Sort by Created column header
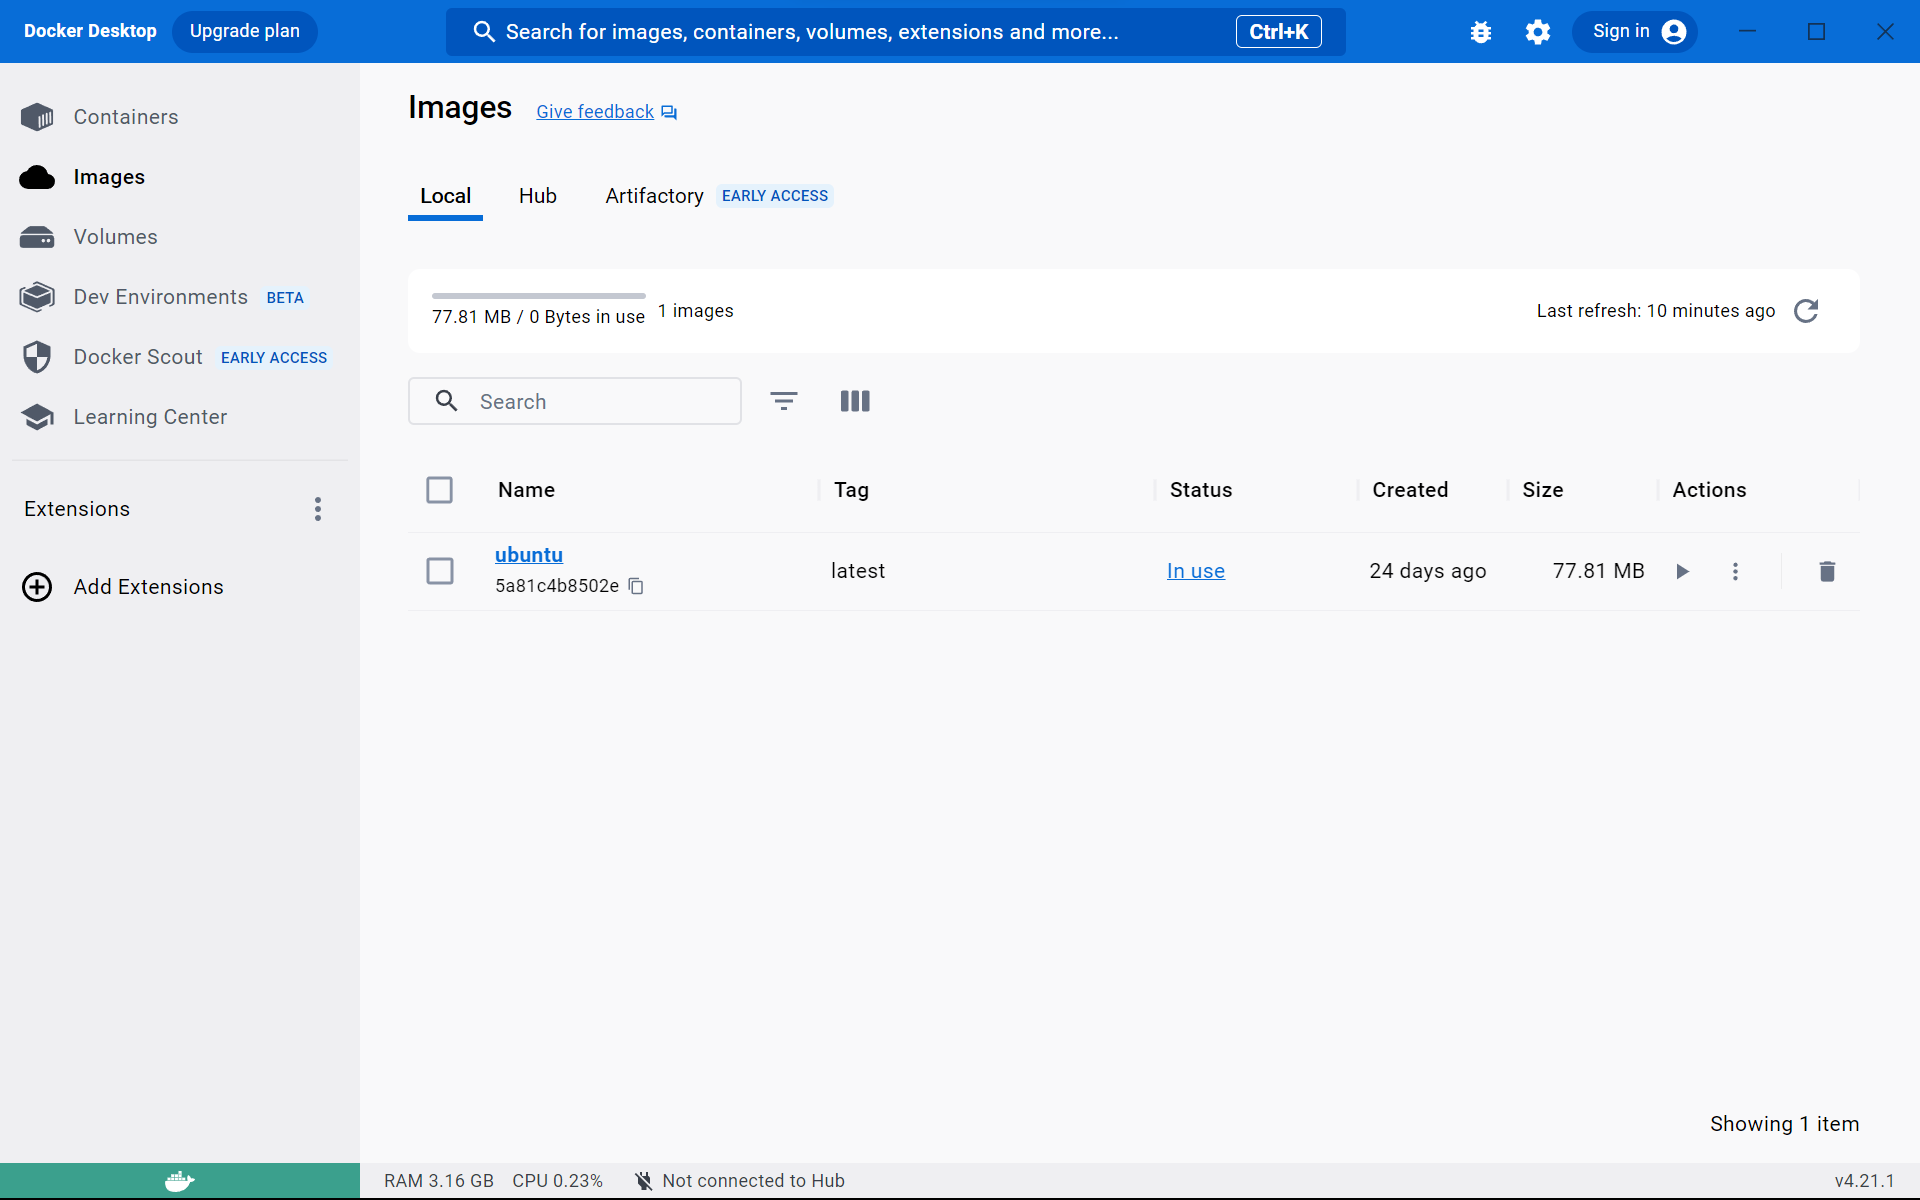The width and height of the screenshot is (1920, 1200). coord(1410,490)
